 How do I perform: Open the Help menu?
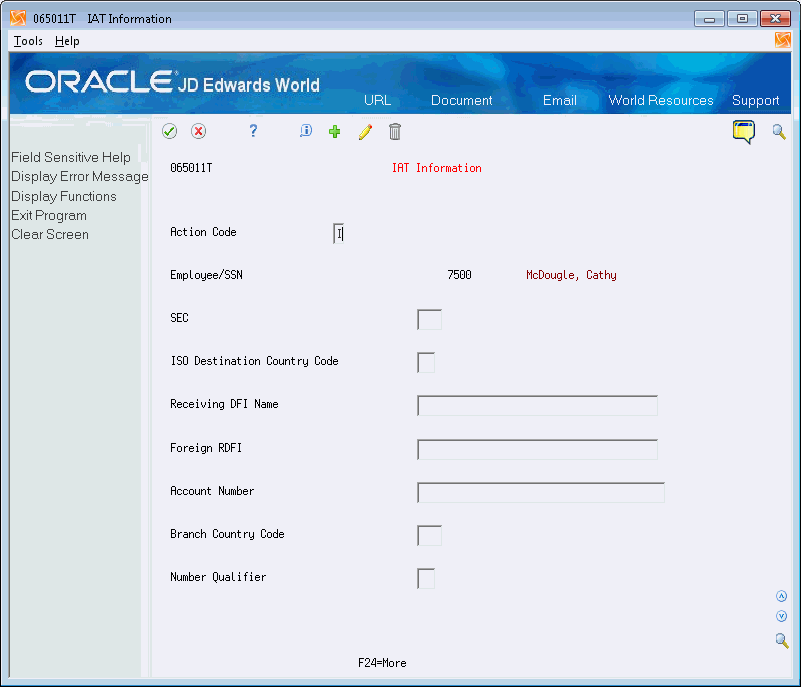67,41
